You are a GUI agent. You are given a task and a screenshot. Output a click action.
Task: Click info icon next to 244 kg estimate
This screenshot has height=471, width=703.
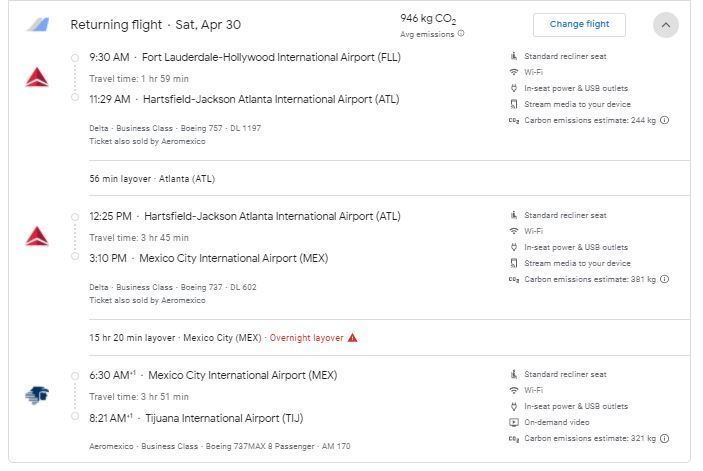click(665, 120)
